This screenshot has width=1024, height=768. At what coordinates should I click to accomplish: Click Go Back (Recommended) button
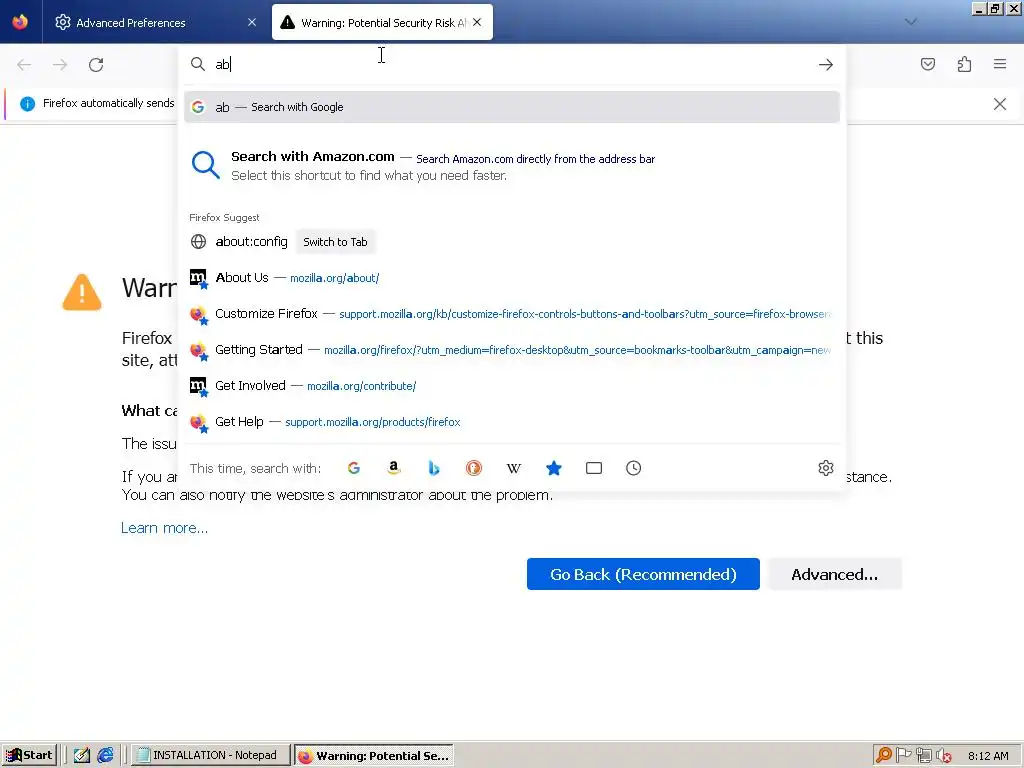pos(643,574)
